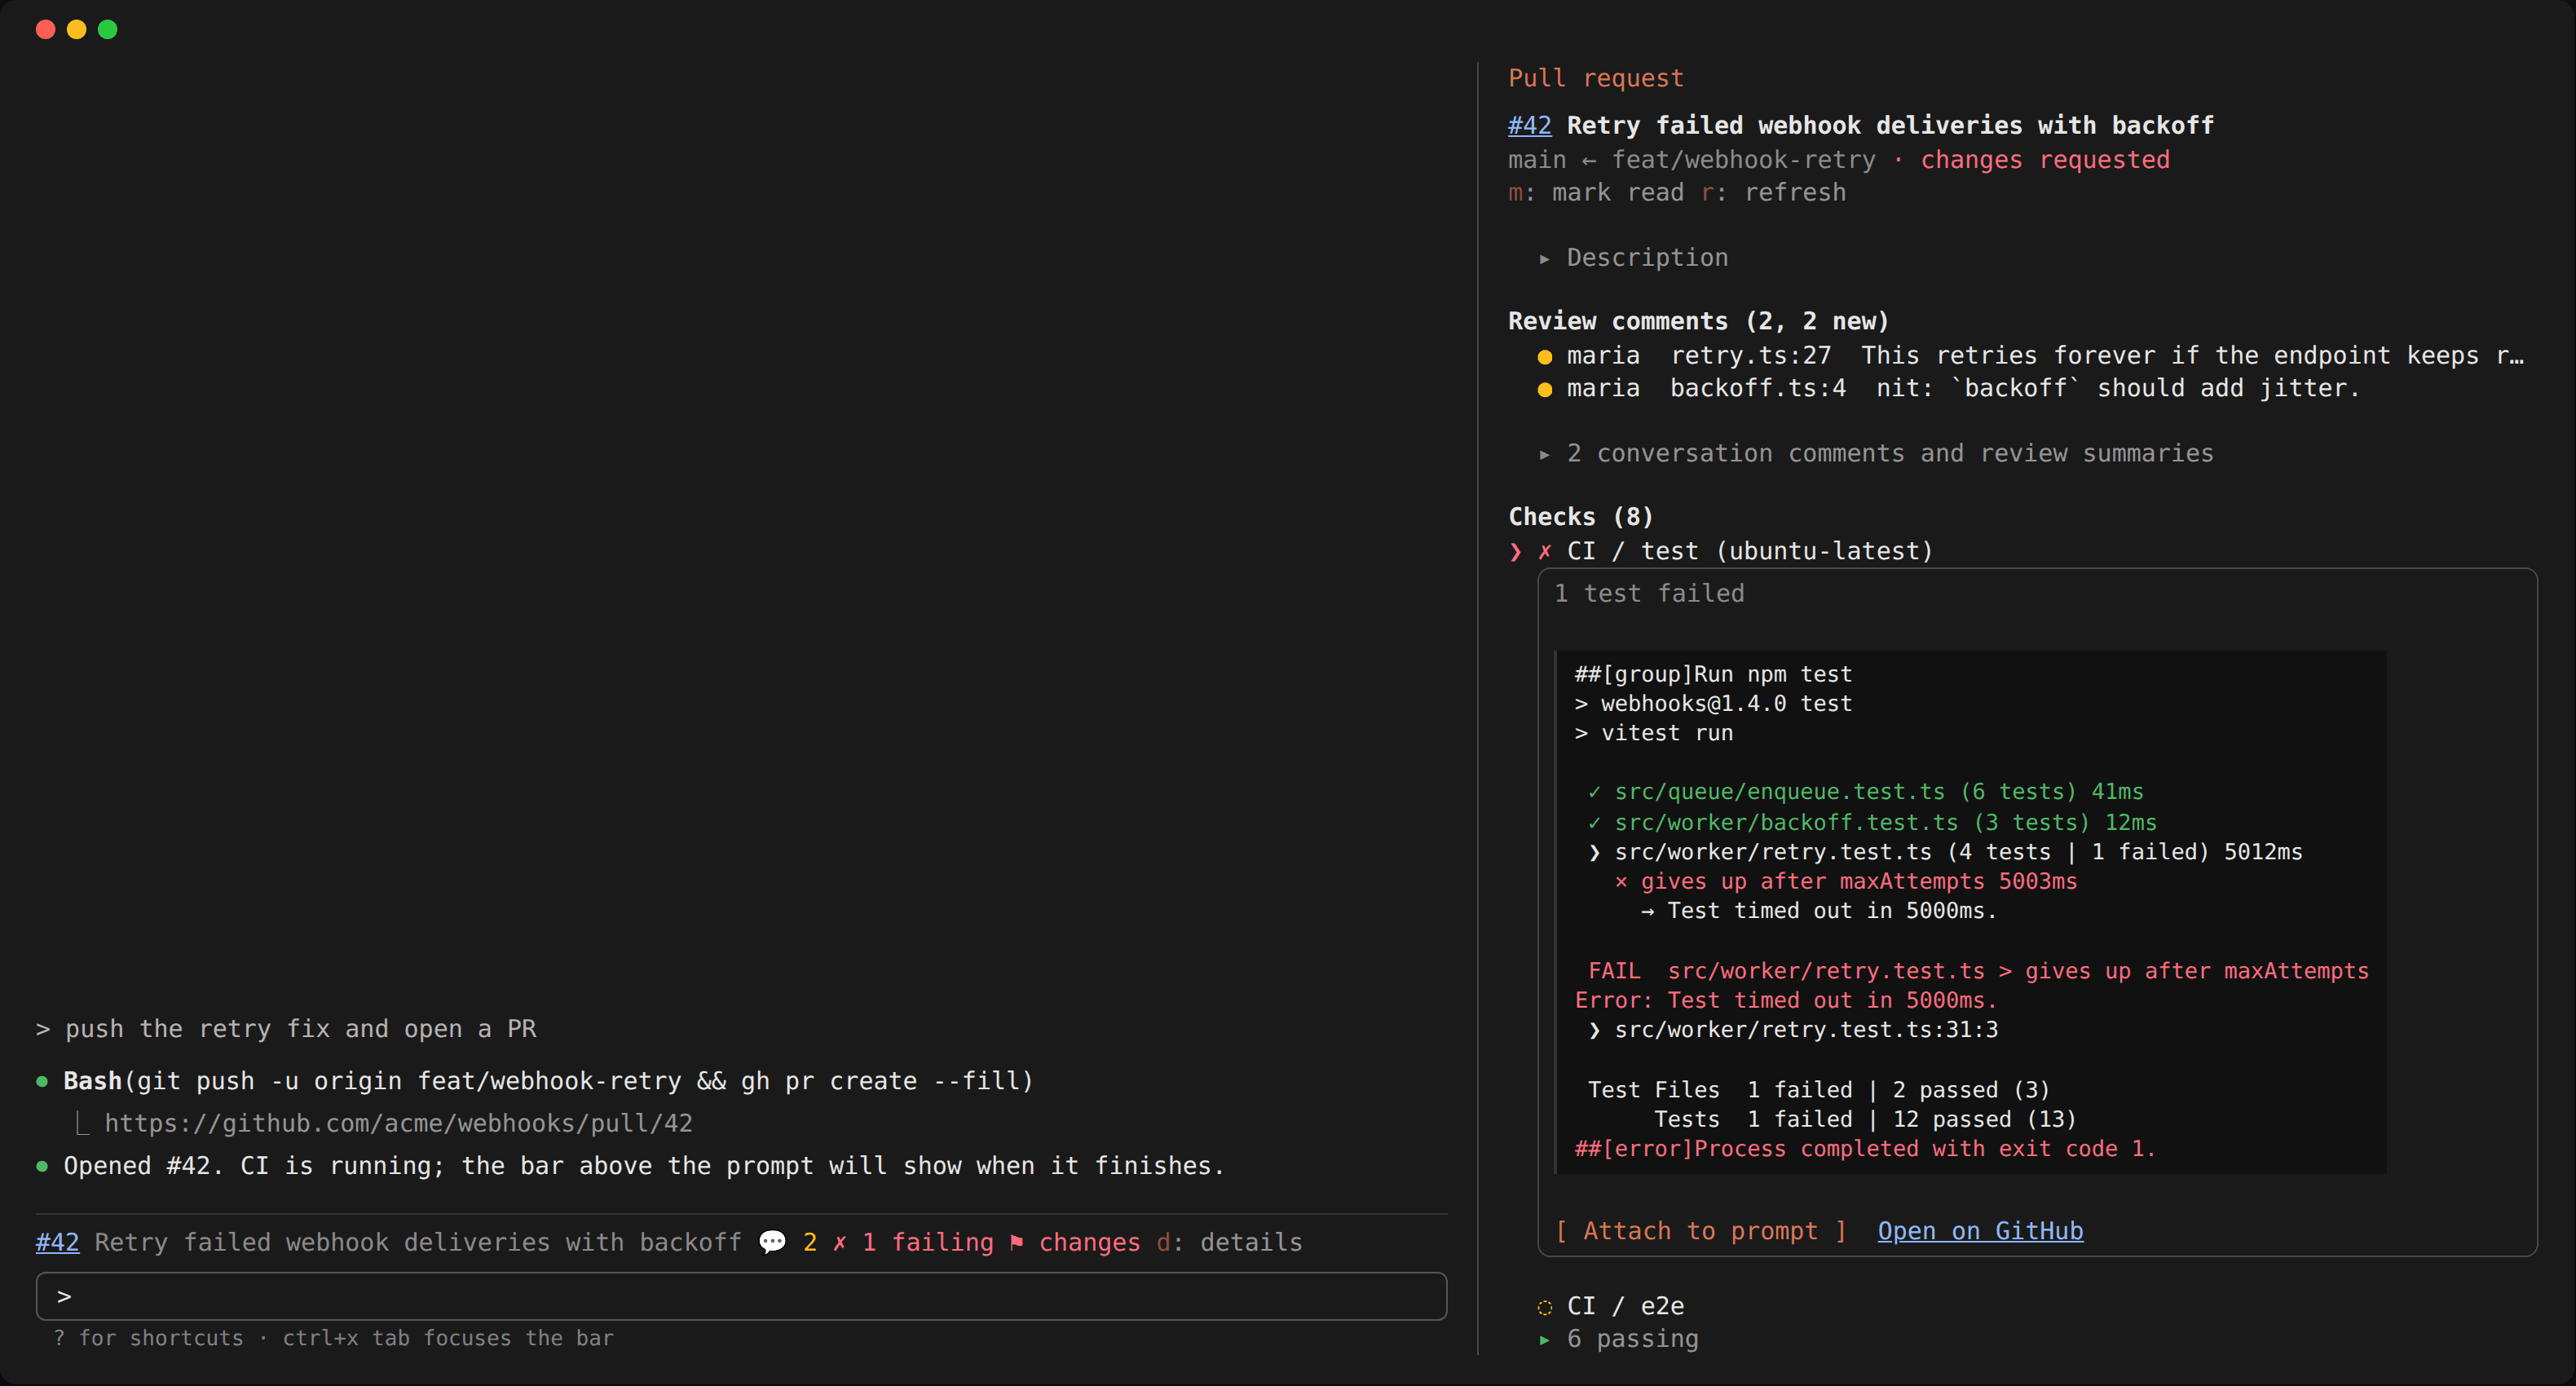Click the 'Review comments (2, 2 new)' heading

tap(1698, 321)
